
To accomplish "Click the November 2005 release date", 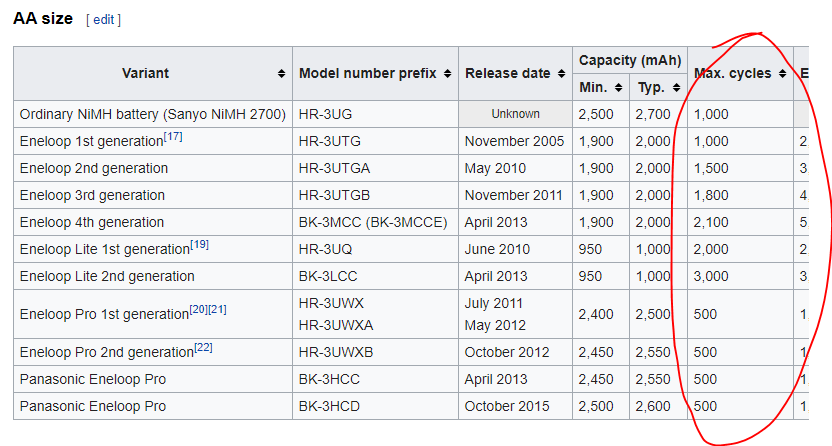I will tap(515, 141).
